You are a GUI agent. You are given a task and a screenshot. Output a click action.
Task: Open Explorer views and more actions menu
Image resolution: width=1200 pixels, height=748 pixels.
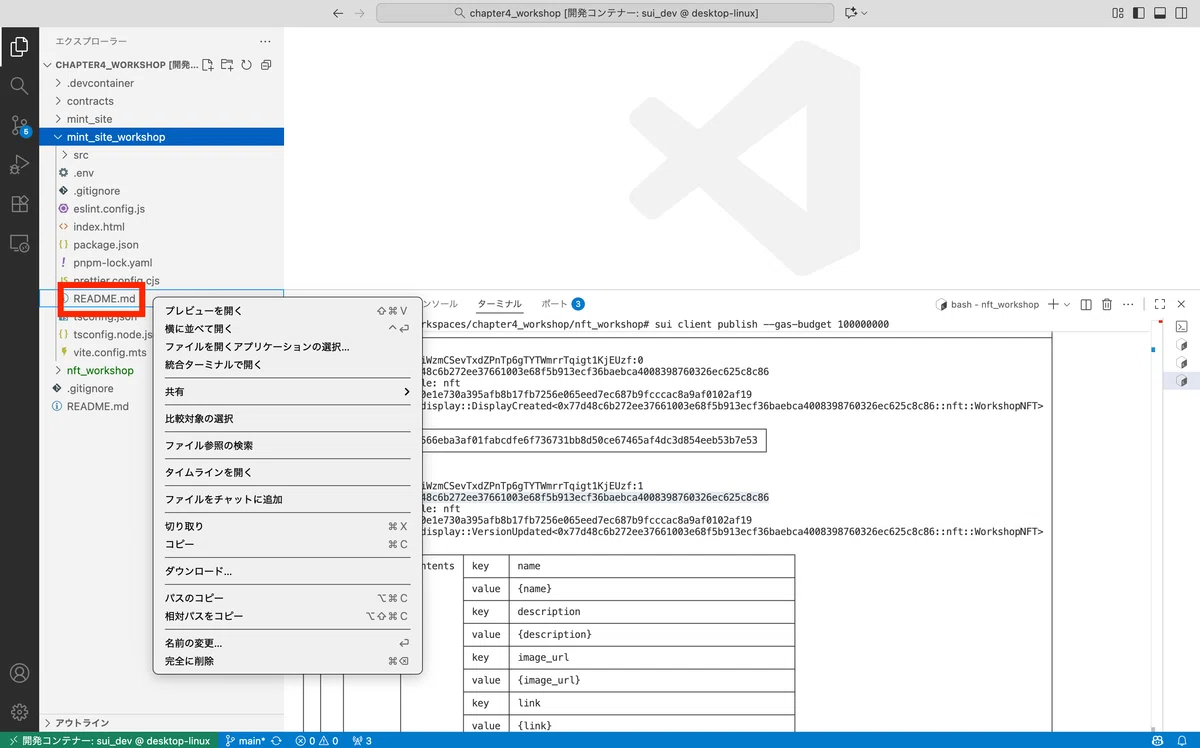click(265, 41)
